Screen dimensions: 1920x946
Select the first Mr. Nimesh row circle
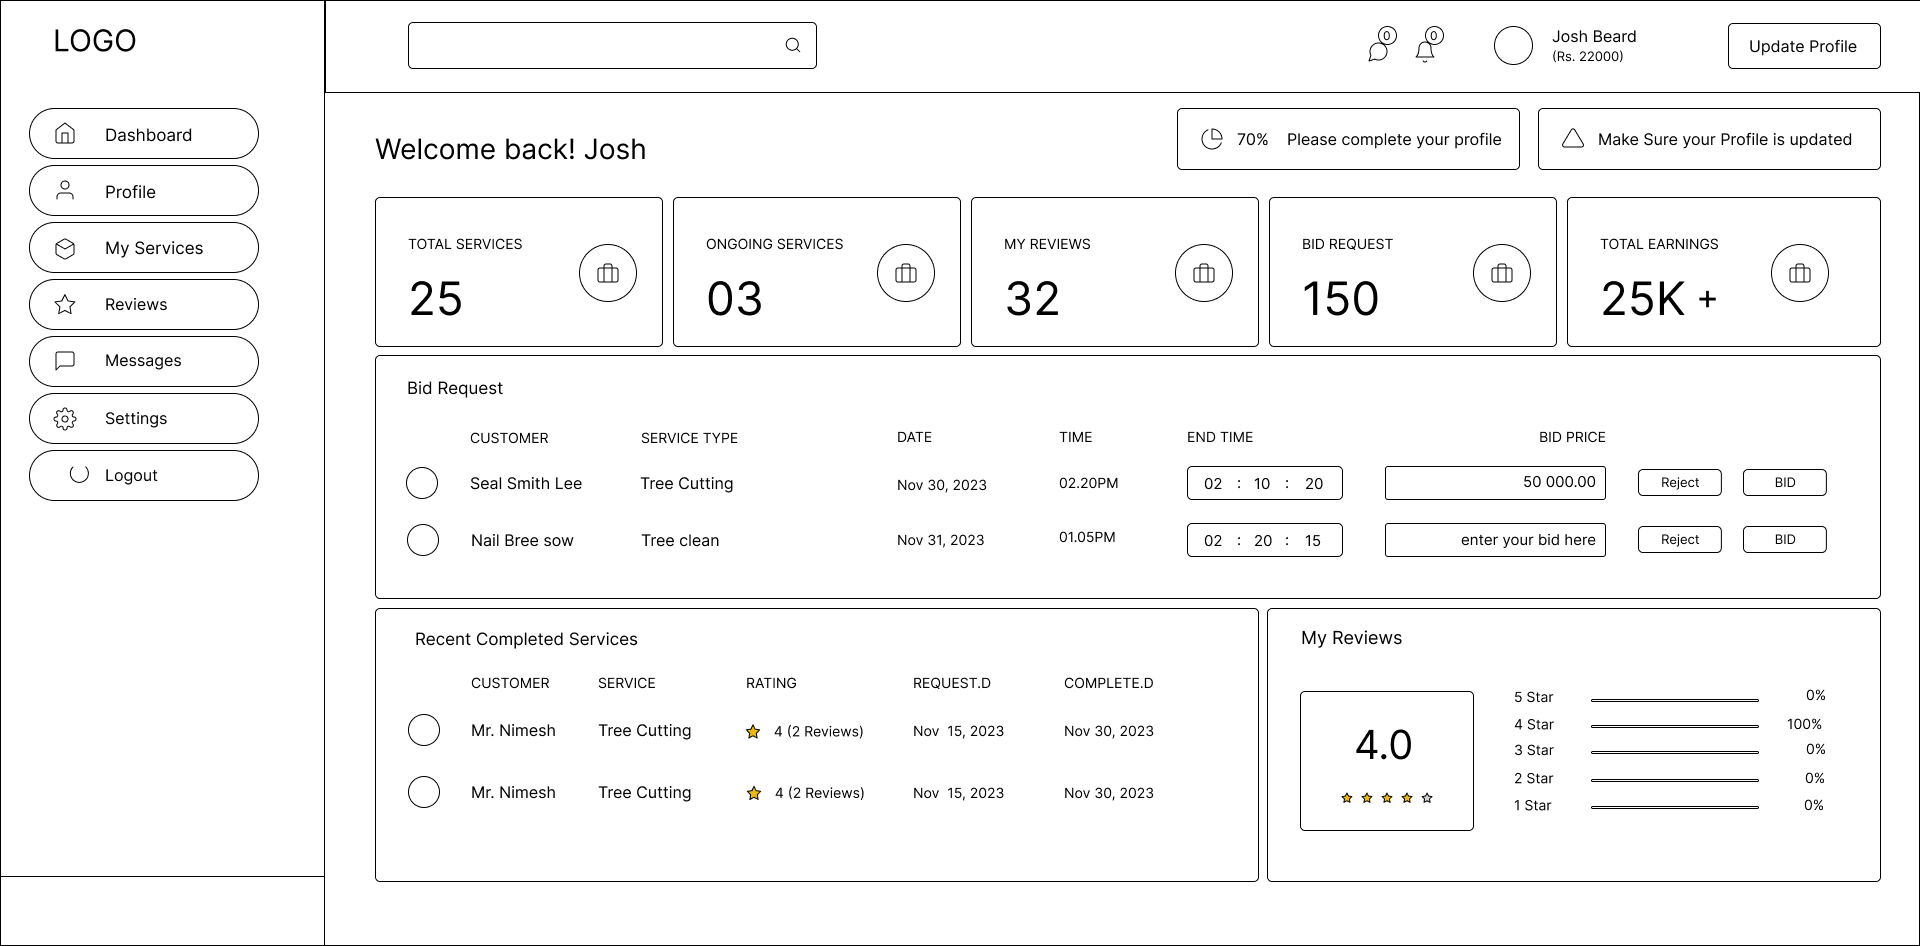click(x=424, y=730)
